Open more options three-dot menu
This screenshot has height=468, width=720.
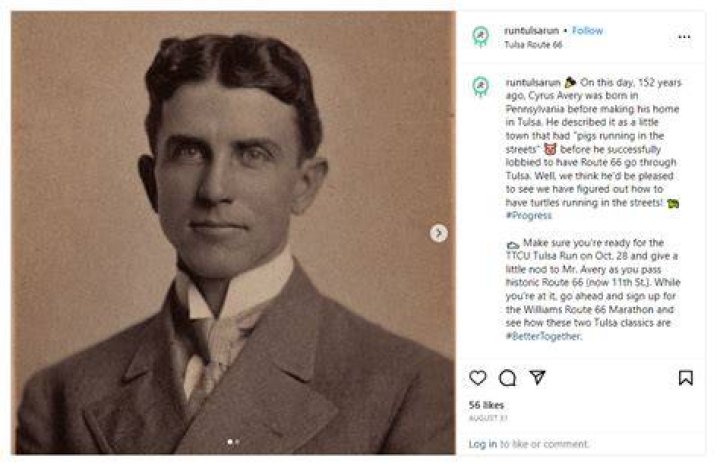click(684, 37)
